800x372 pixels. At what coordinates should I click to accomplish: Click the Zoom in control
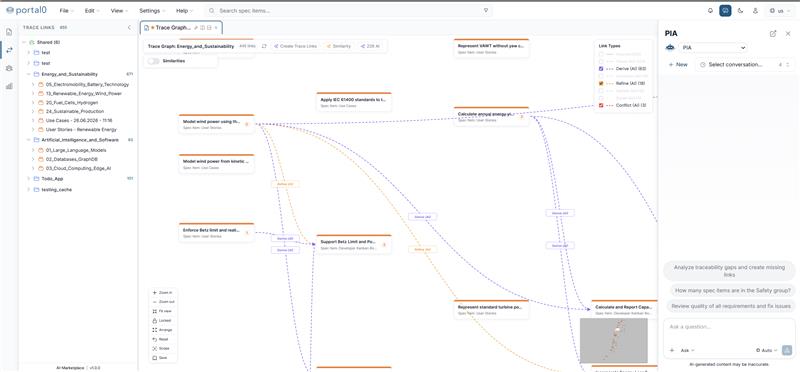coord(162,293)
